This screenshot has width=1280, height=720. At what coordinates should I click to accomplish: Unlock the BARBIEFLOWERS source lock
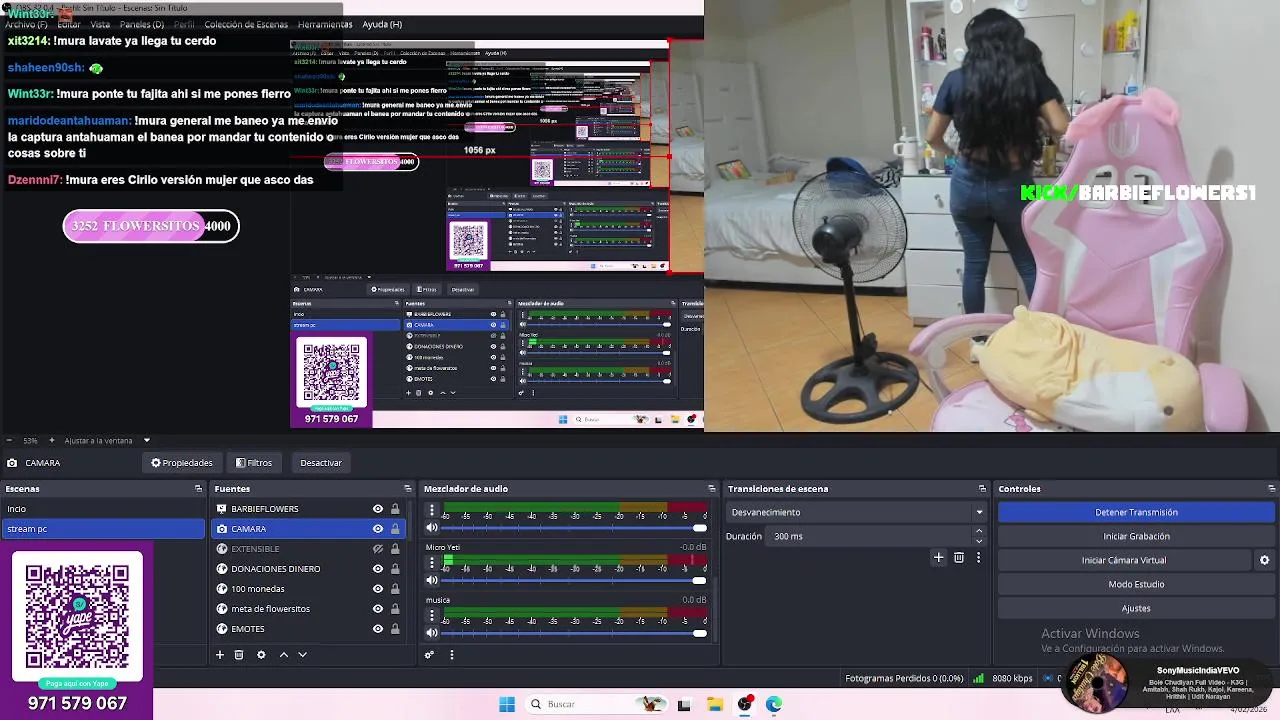[395, 509]
